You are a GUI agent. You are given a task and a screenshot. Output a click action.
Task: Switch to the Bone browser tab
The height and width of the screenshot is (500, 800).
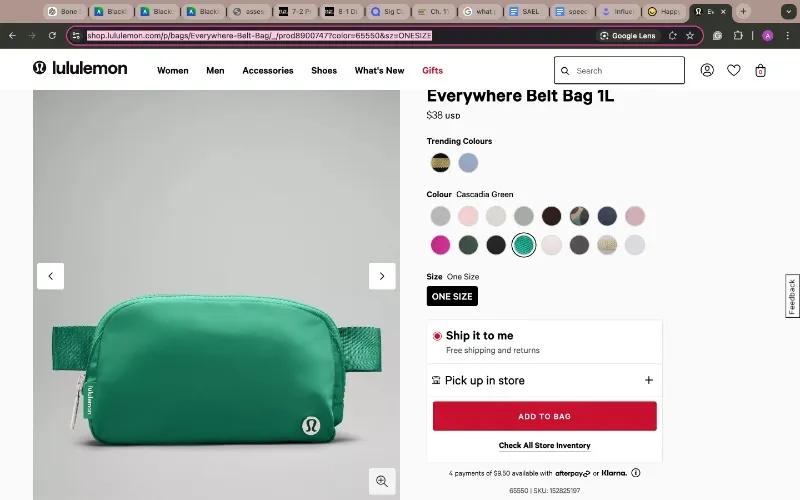click(x=65, y=11)
